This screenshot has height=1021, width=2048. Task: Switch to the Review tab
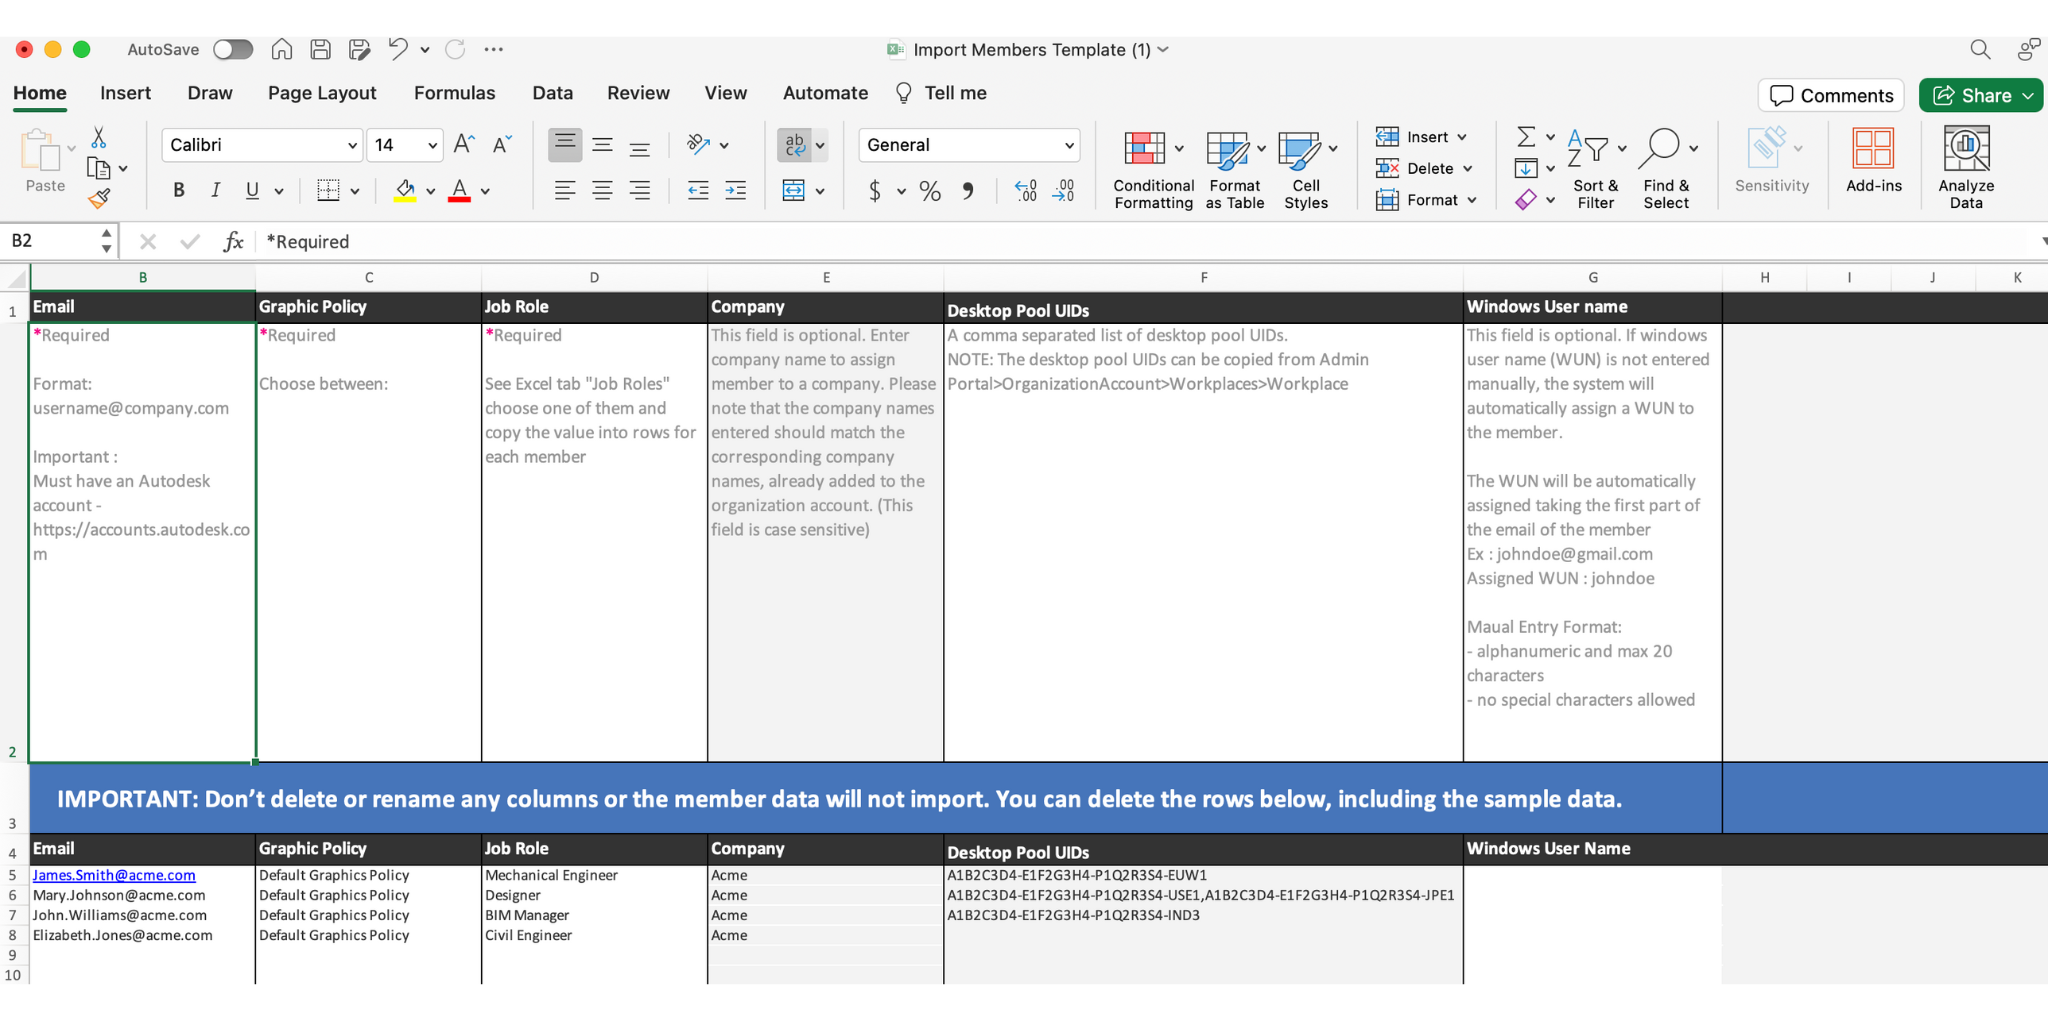coord(638,93)
